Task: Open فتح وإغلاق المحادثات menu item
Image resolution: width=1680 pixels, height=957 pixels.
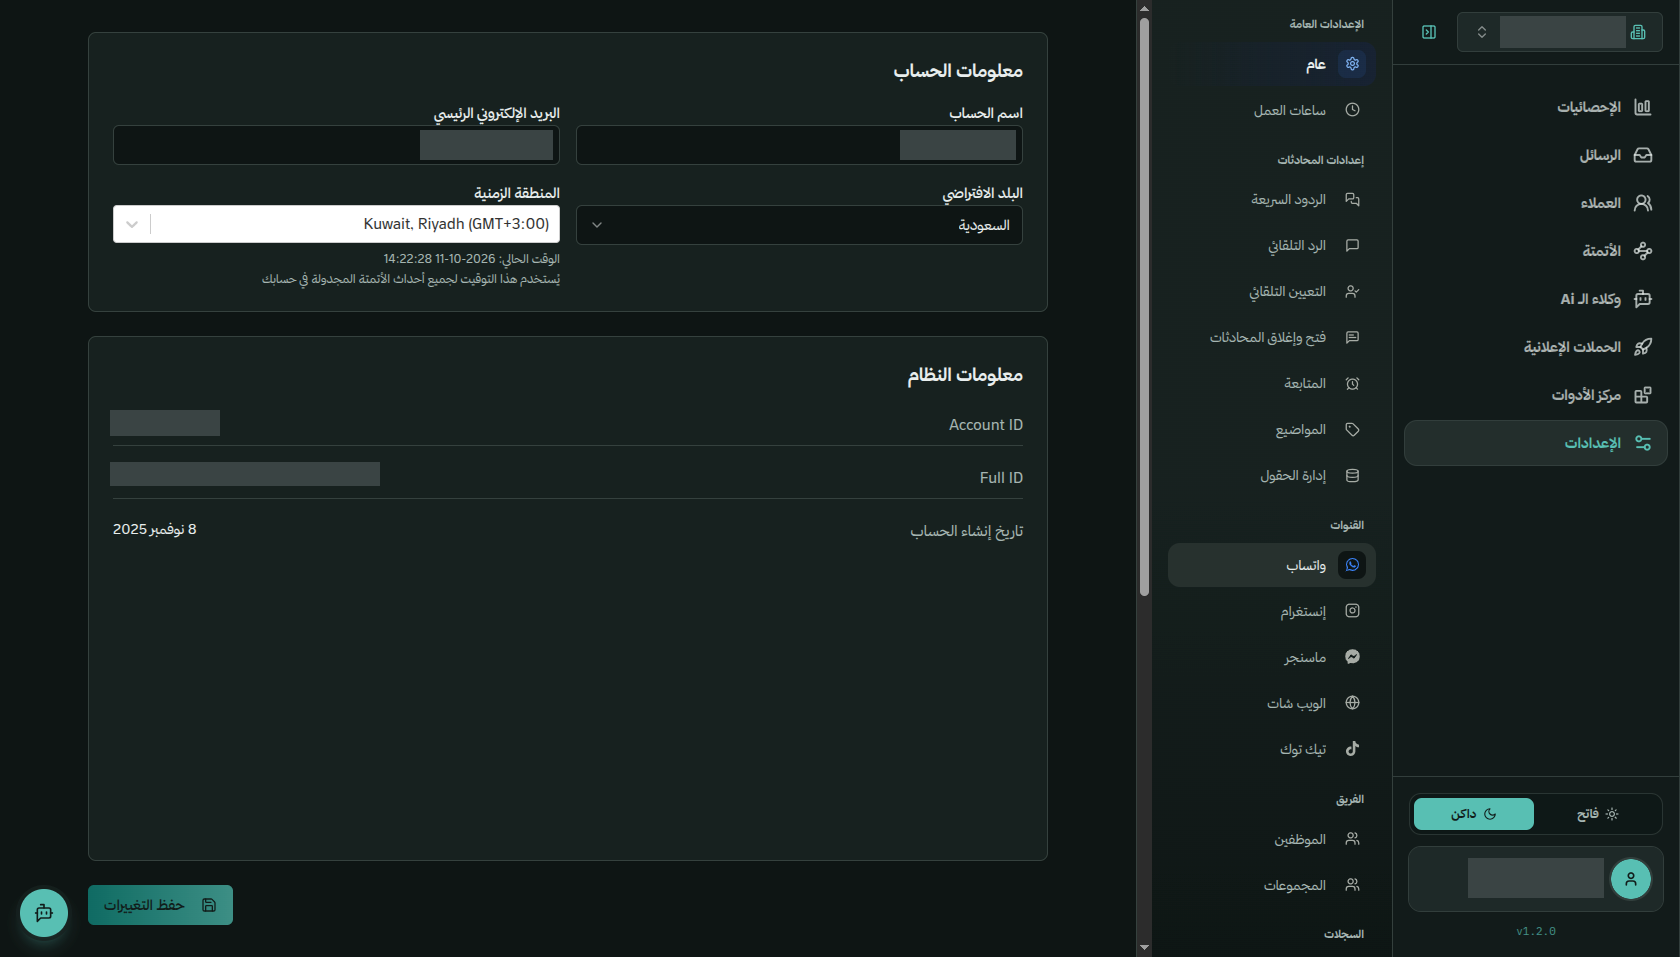Action: click(x=1272, y=338)
